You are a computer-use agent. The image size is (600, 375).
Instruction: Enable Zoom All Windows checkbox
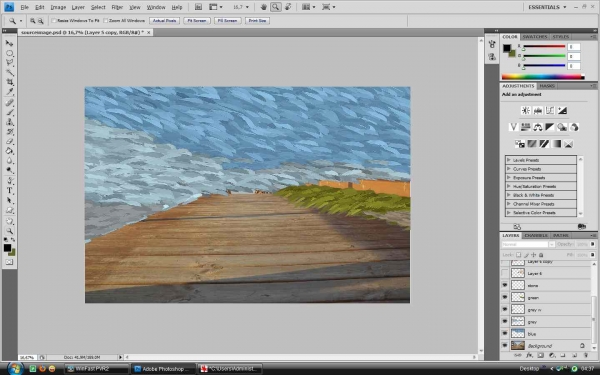106,21
